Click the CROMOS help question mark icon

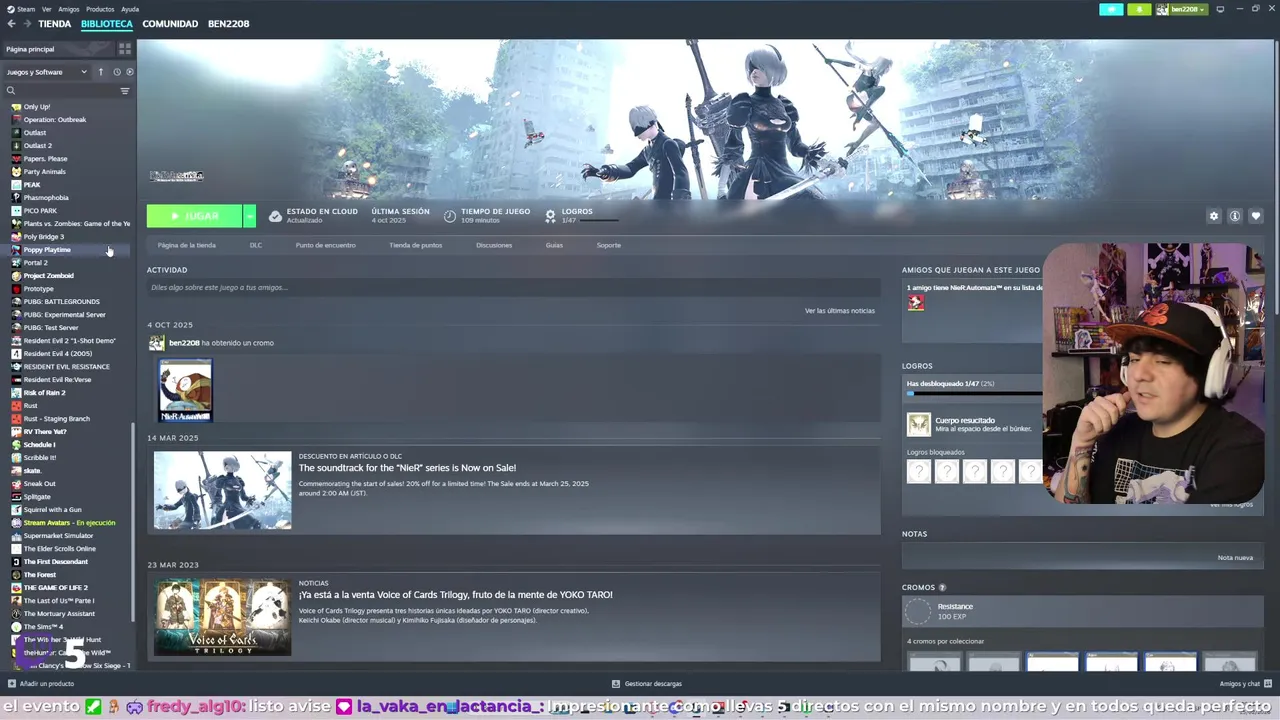[942, 588]
